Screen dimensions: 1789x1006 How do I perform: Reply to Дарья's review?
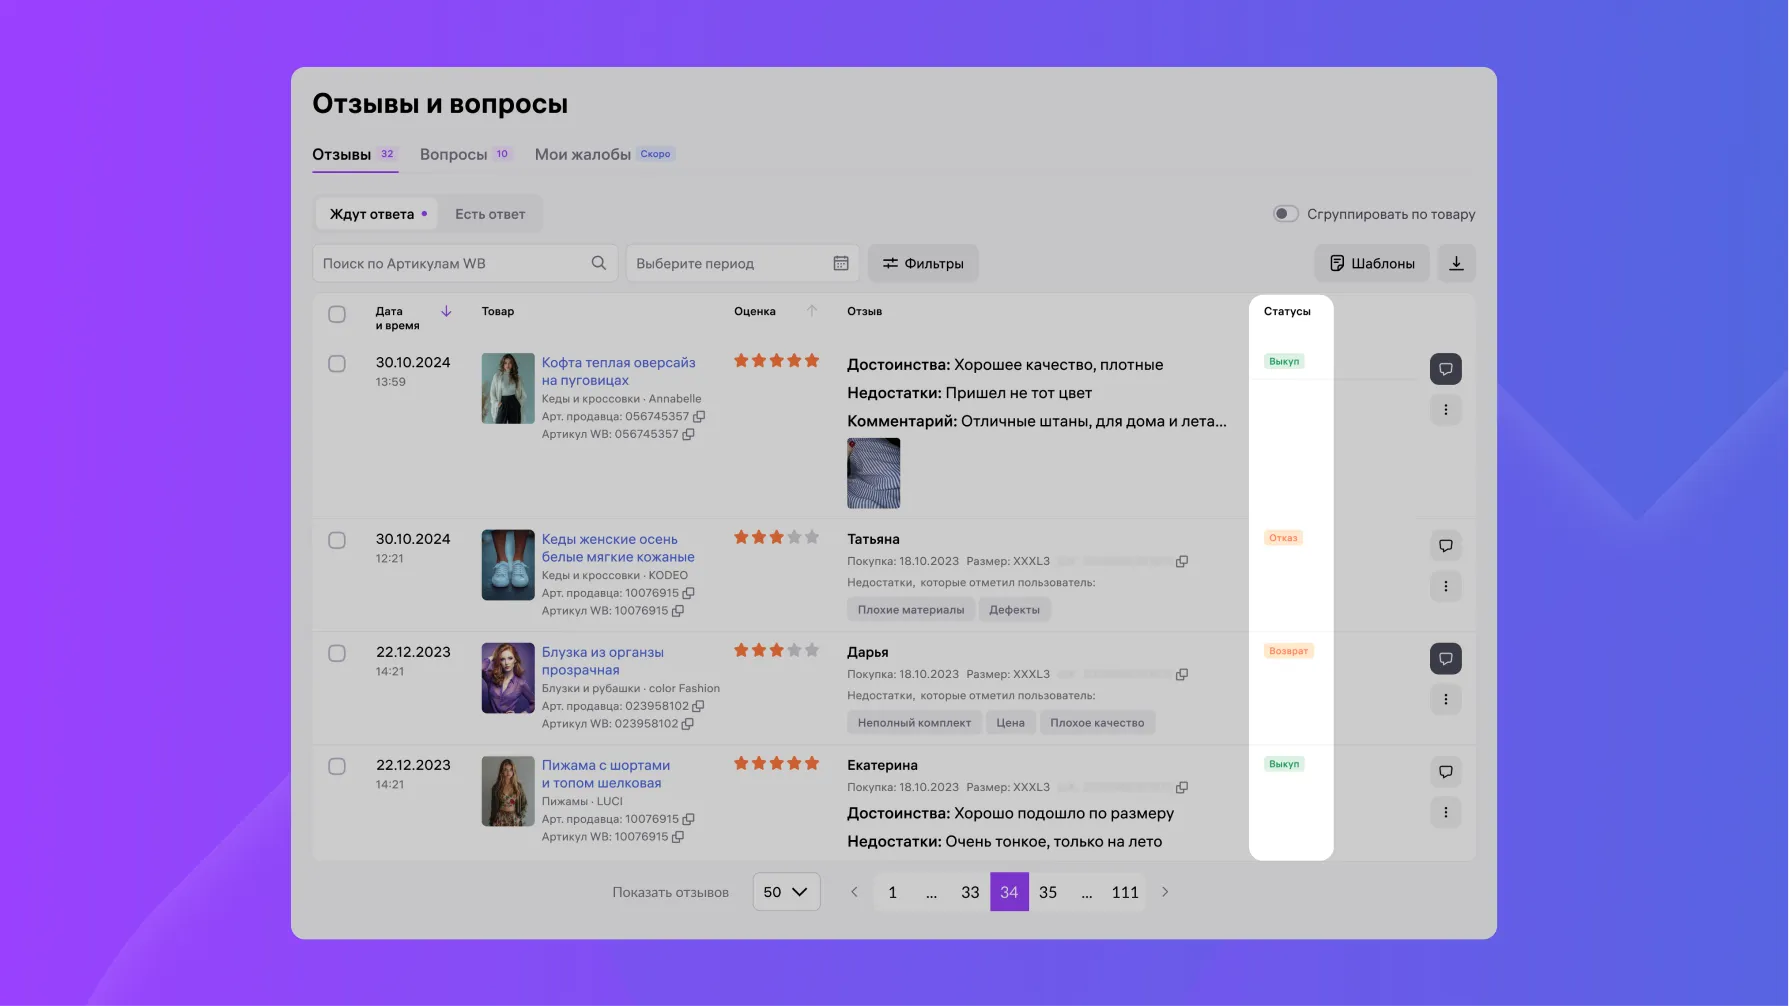(x=1445, y=659)
